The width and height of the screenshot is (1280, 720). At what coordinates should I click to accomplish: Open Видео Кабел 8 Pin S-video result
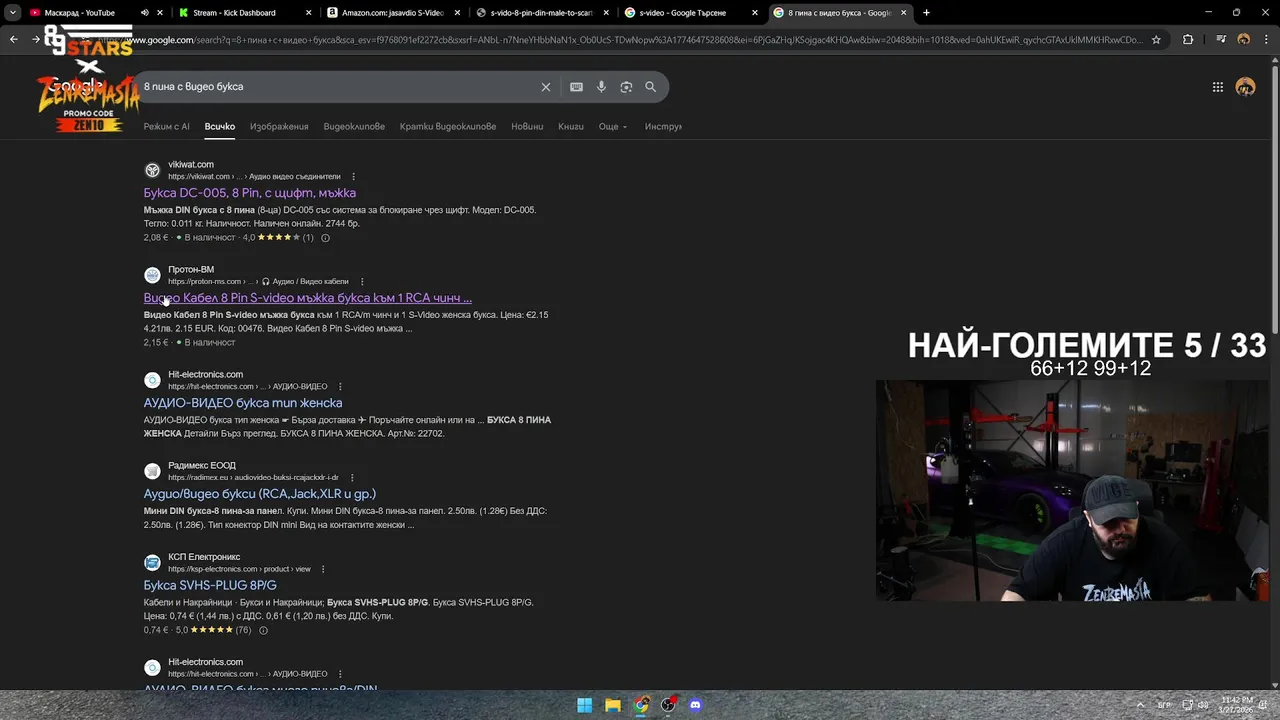click(x=307, y=298)
